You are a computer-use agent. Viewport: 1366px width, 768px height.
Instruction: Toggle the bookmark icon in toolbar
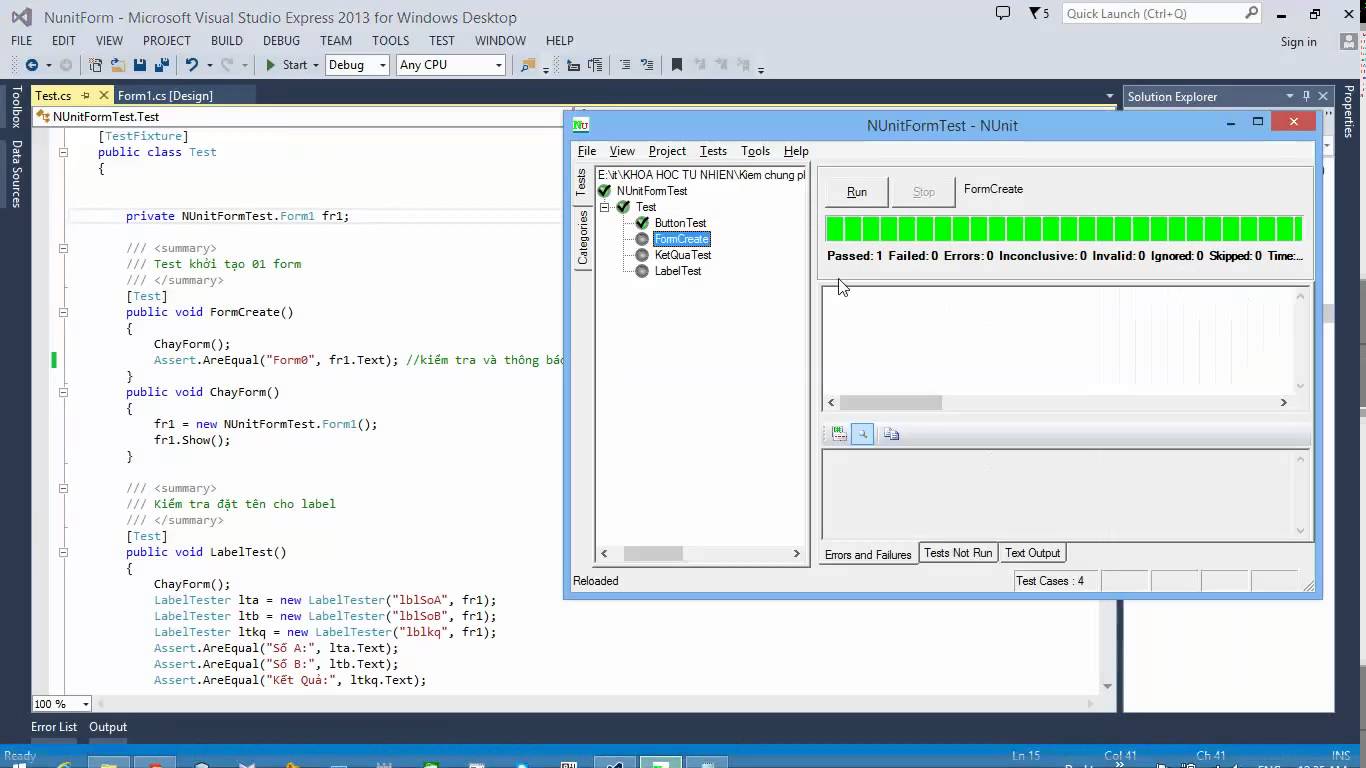677,65
